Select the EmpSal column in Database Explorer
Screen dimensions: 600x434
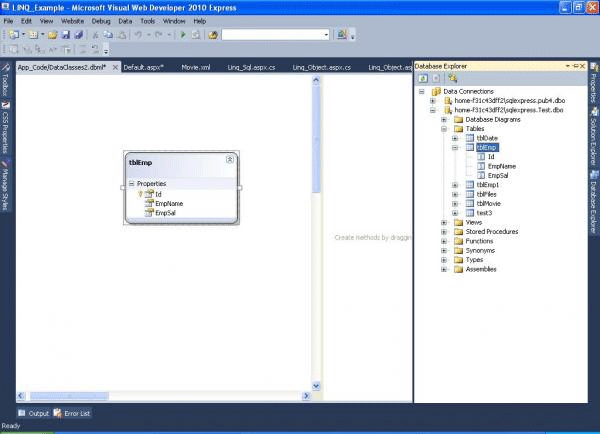click(x=498, y=176)
